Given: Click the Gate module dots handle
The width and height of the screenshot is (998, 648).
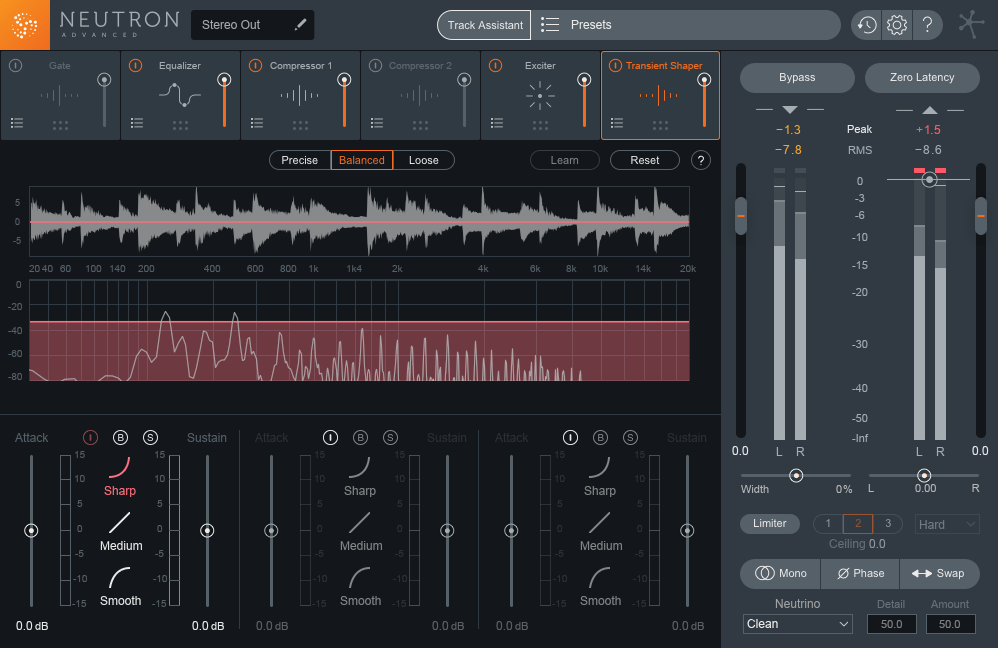Looking at the screenshot, I should [60, 125].
